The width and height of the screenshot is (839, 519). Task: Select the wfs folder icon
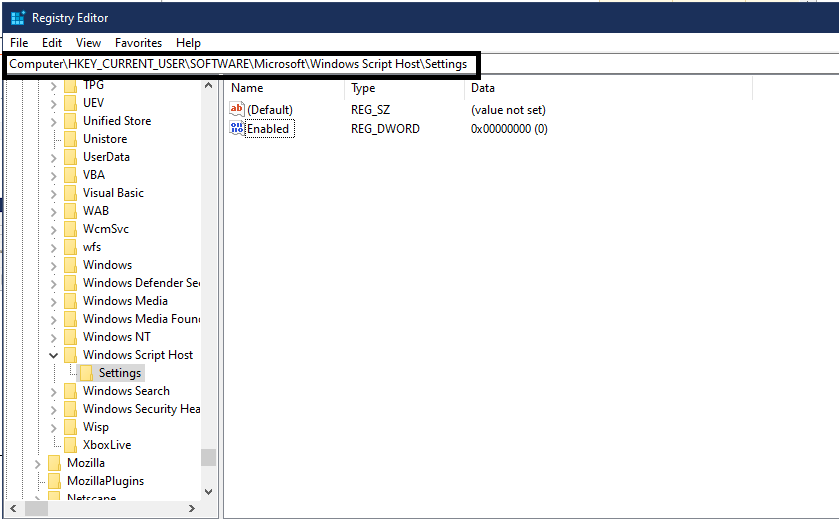click(x=70, y=247)
